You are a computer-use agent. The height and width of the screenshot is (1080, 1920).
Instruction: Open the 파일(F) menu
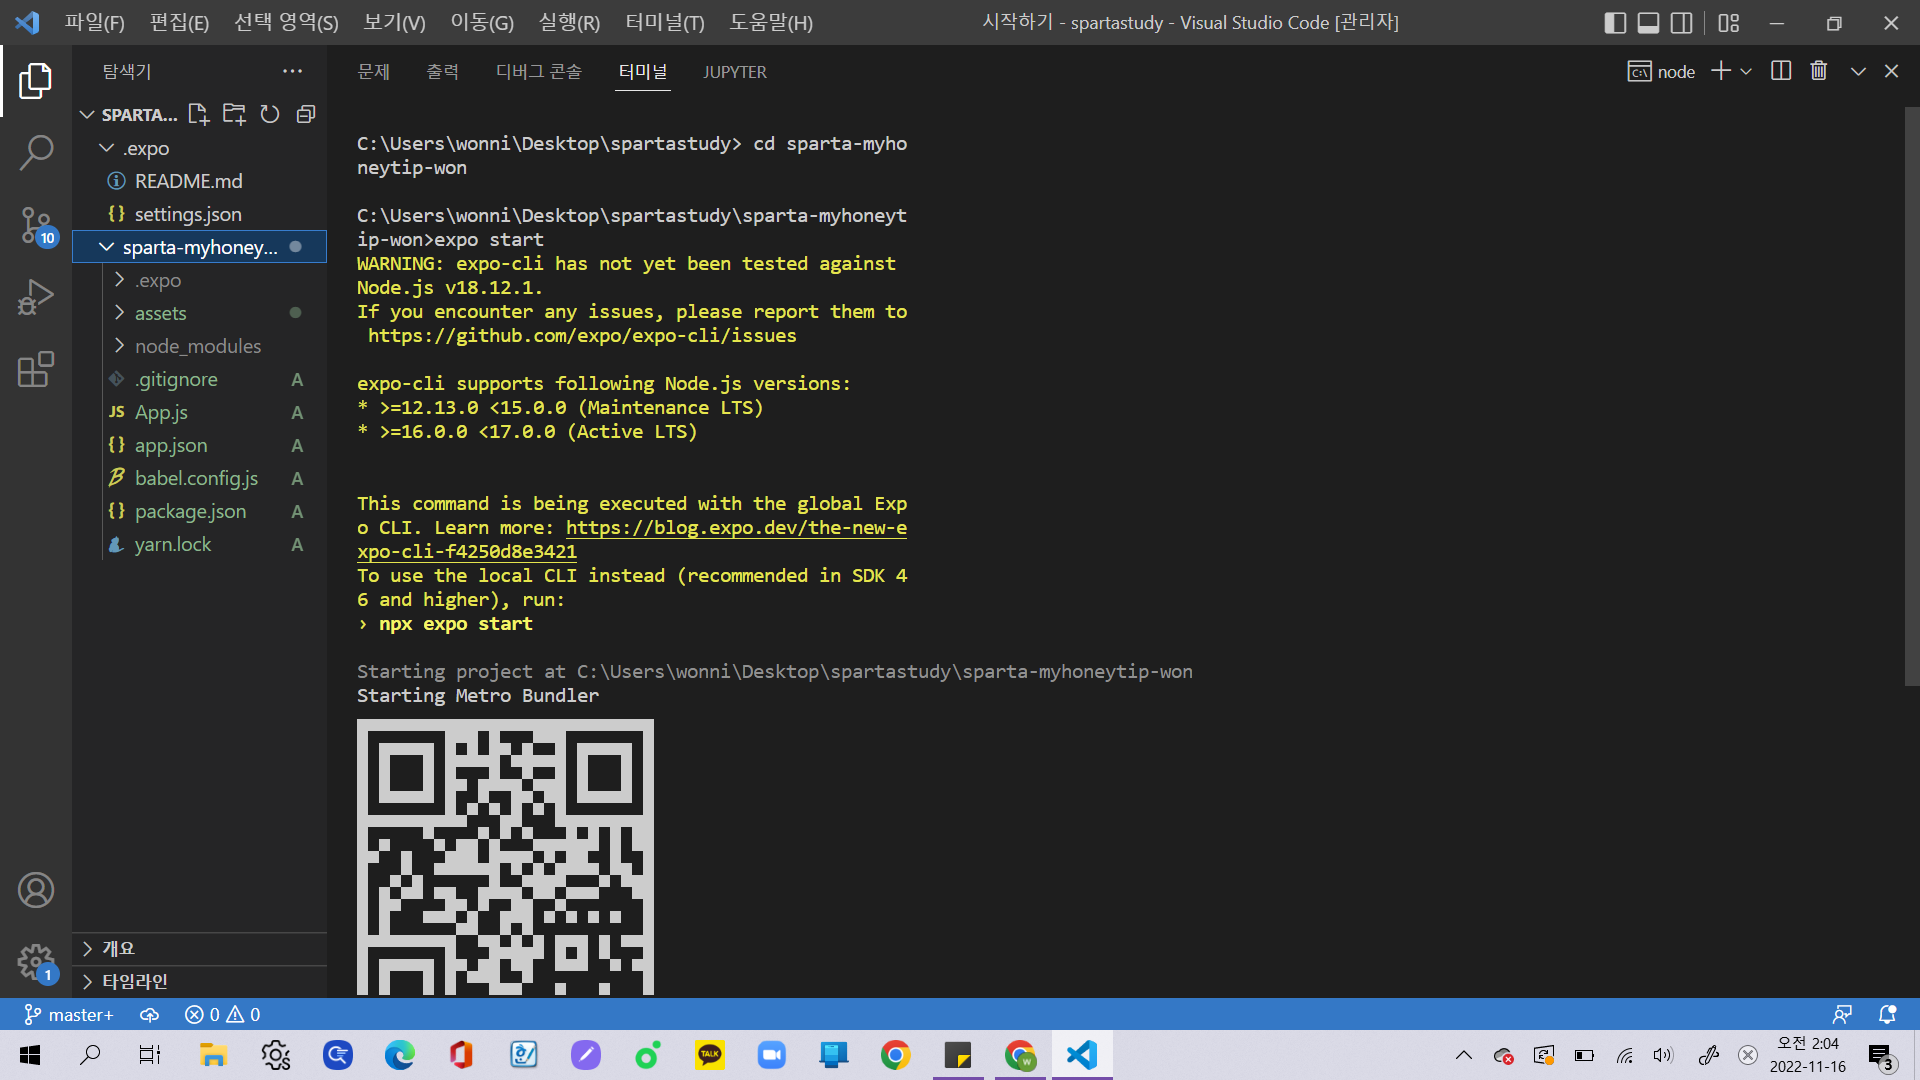(x=95, y=22)
